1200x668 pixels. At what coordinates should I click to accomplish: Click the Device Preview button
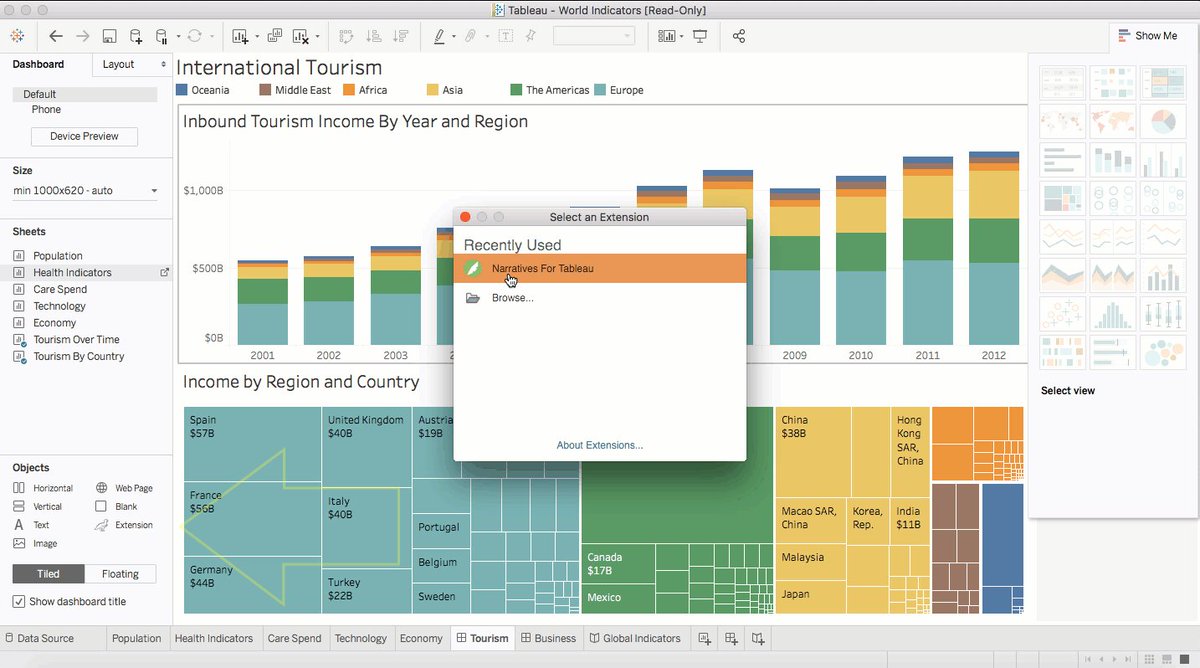tap(84, 135)
